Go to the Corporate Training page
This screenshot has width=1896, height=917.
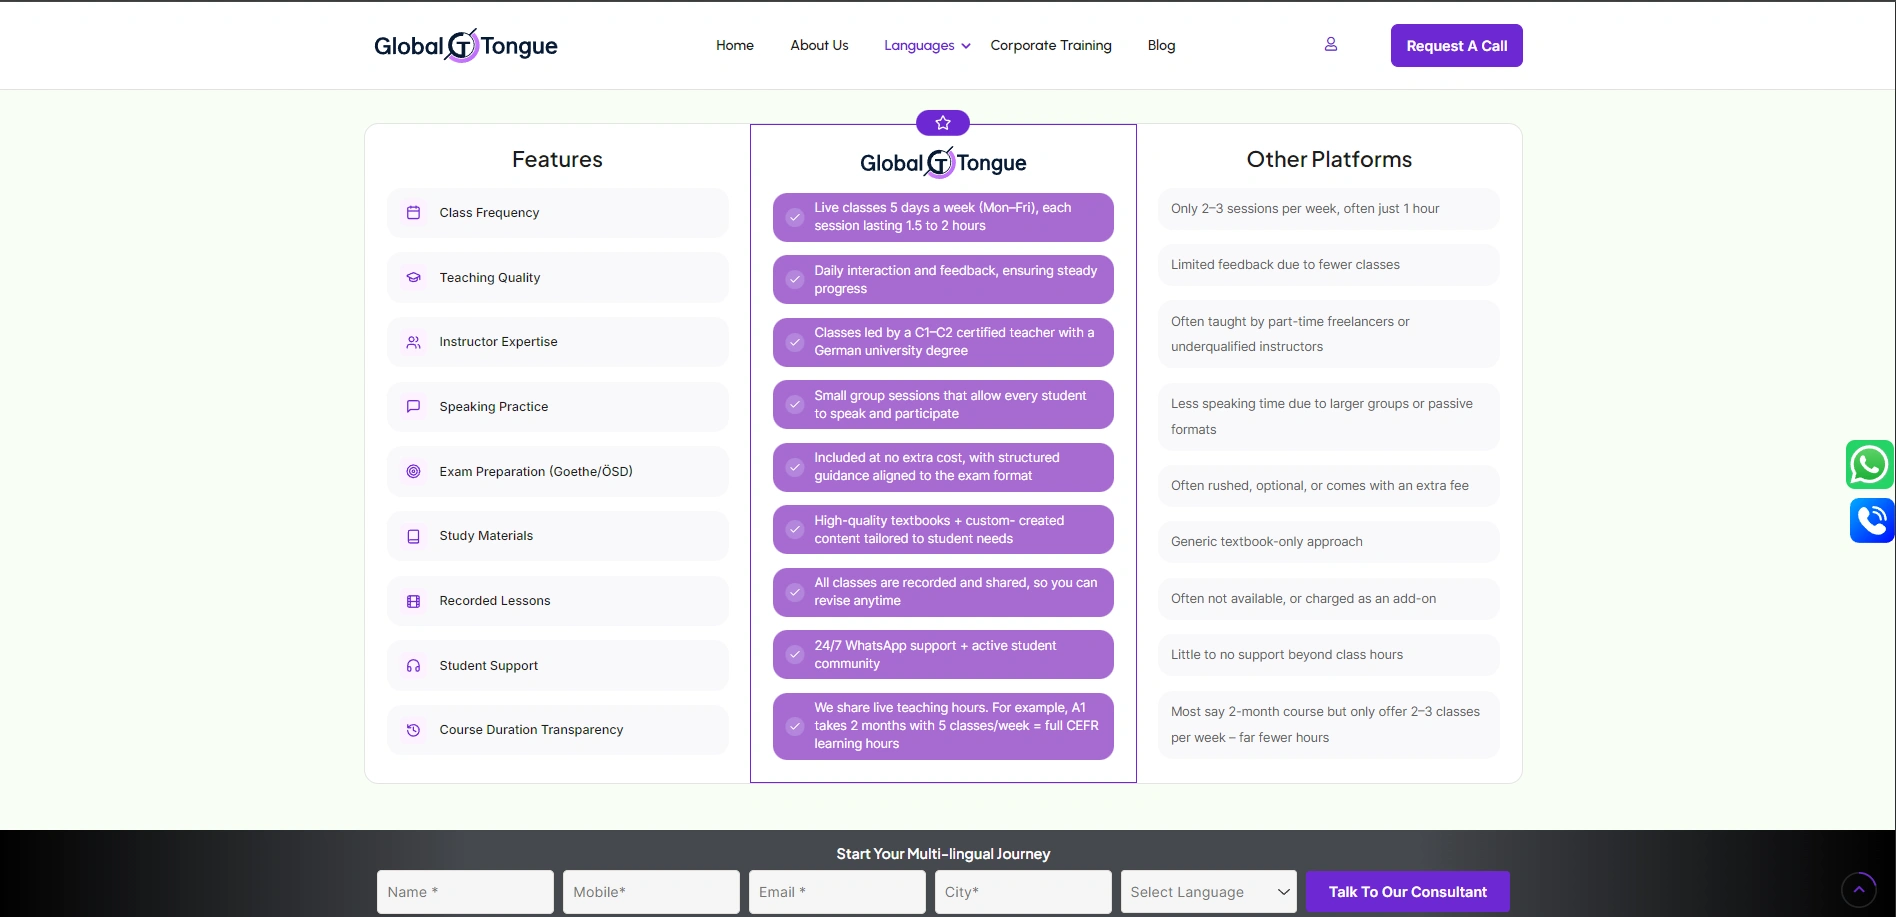[1050, 46]
